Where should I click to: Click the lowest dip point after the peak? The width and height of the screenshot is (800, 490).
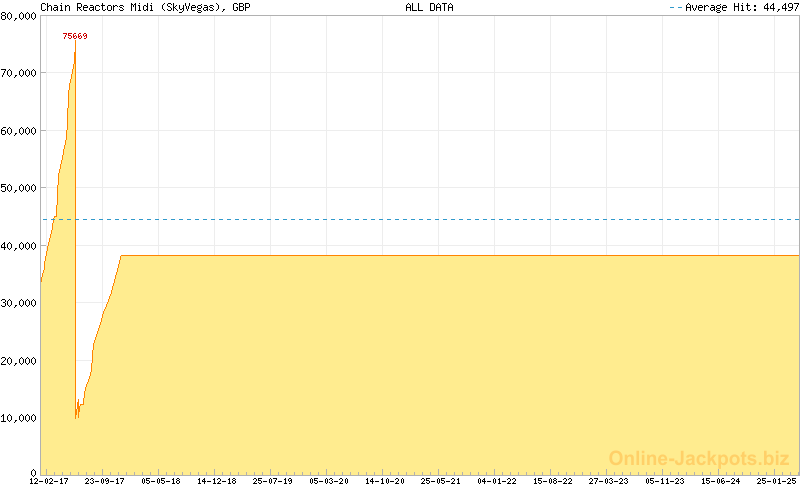77,417
